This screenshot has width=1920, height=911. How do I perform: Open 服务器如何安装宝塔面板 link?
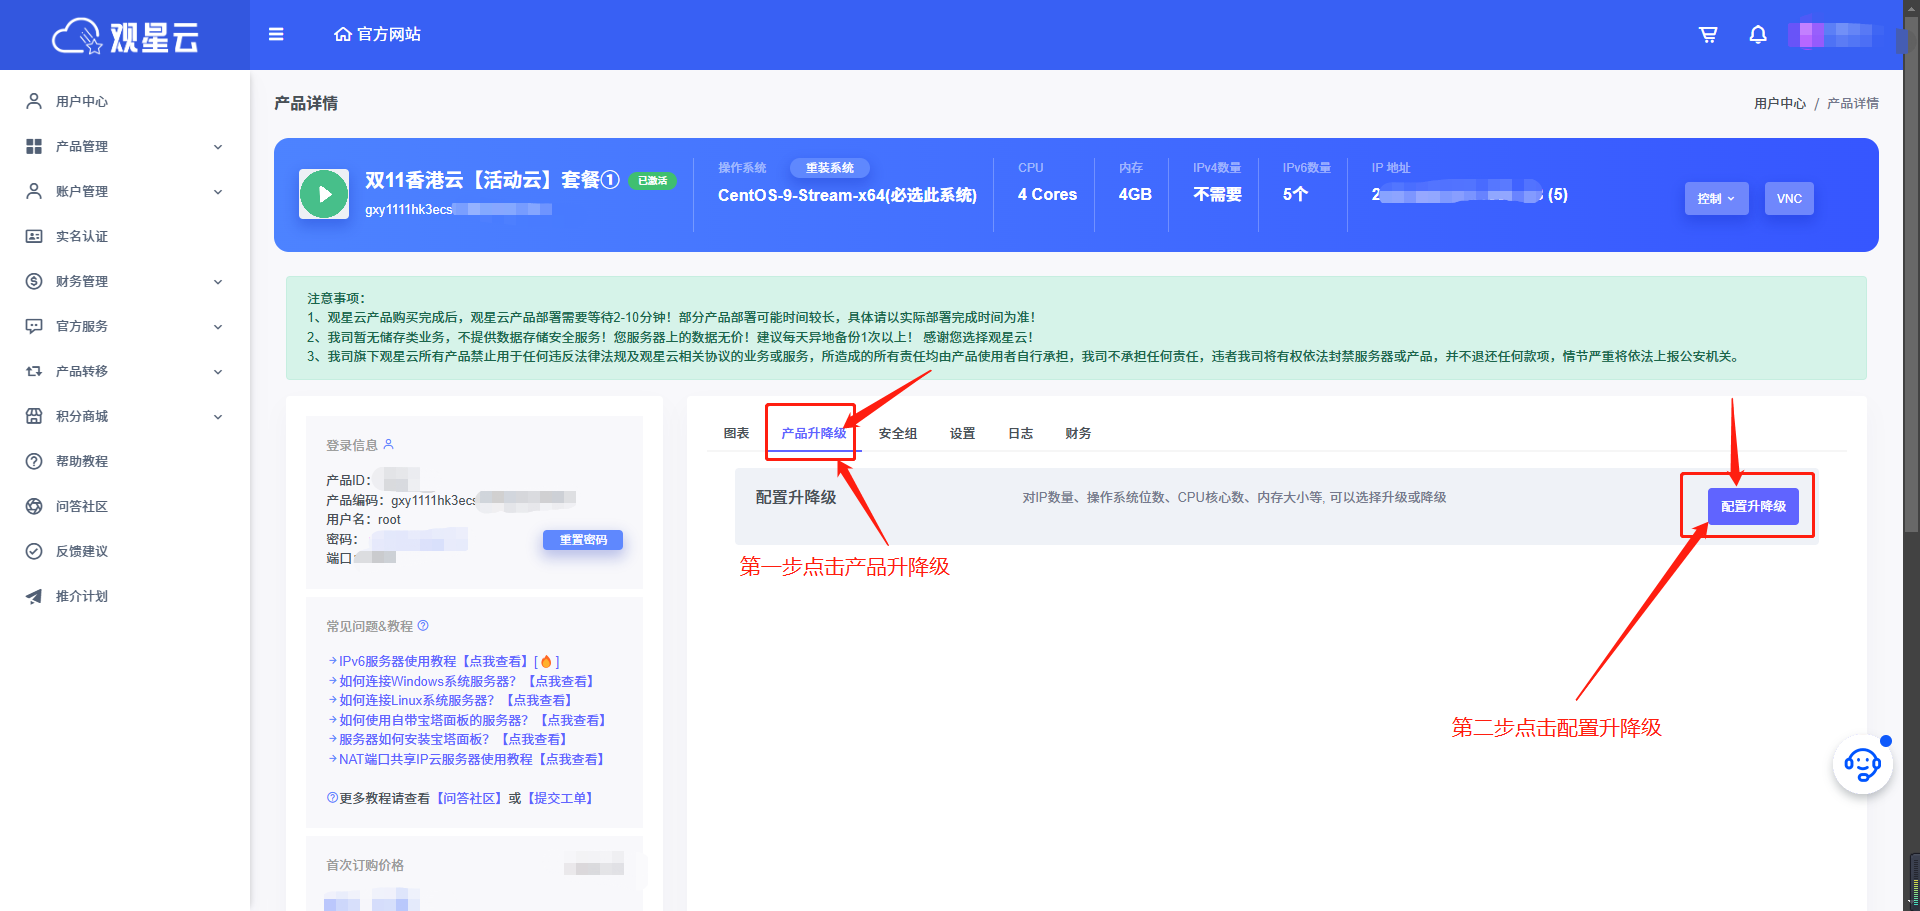(453, 739)
